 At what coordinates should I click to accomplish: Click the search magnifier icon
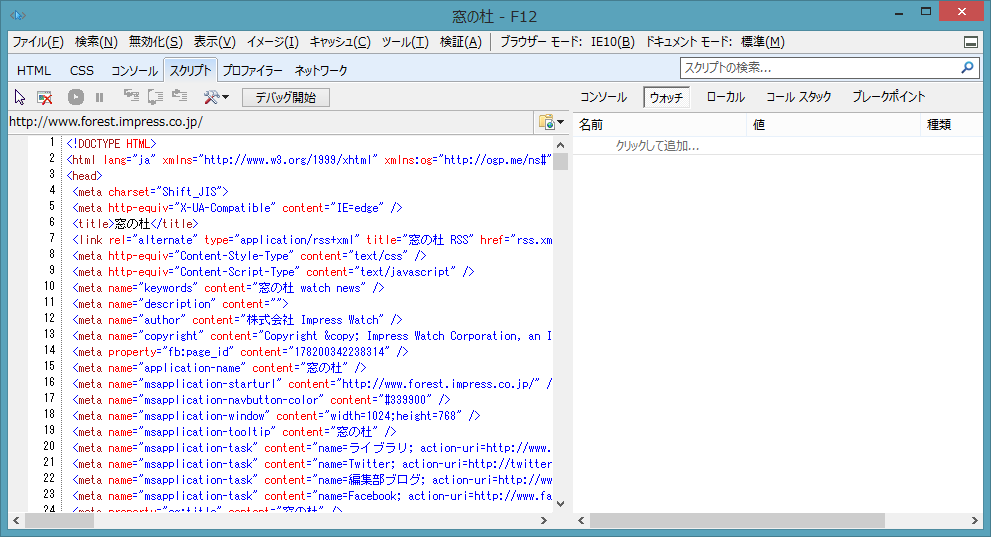[967, 67]
